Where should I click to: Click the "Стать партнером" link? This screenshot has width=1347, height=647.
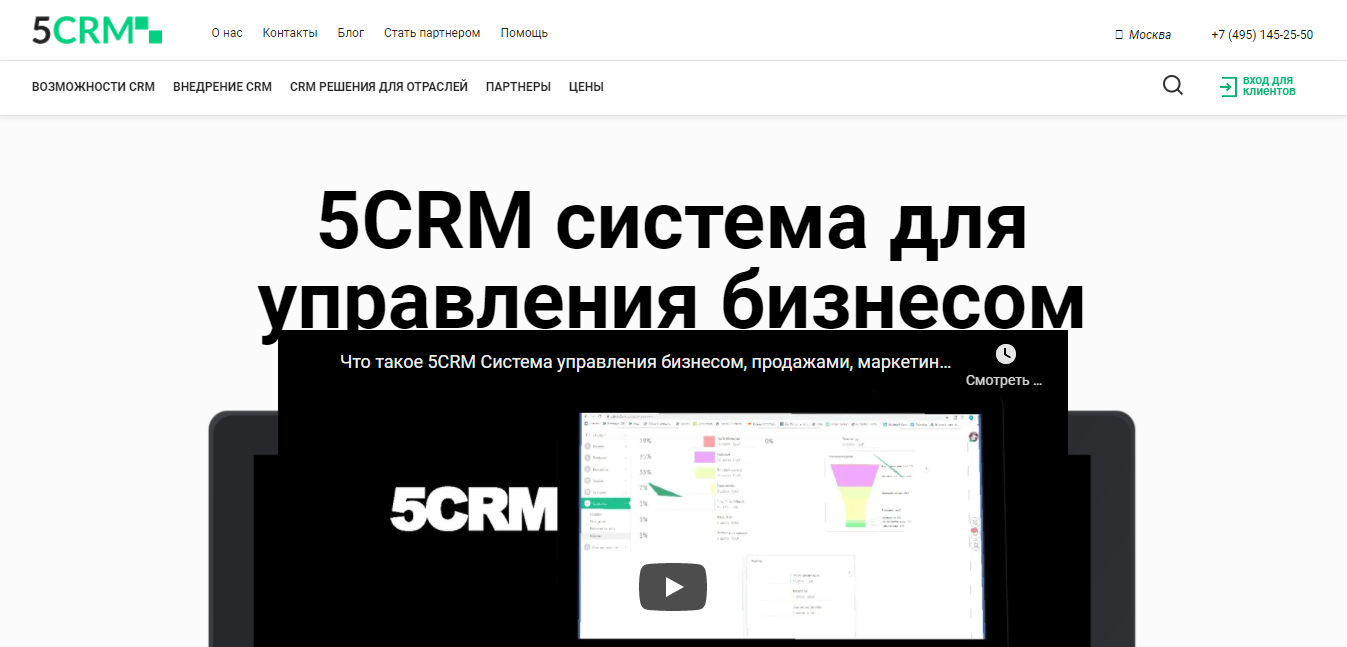click(432, 32)
